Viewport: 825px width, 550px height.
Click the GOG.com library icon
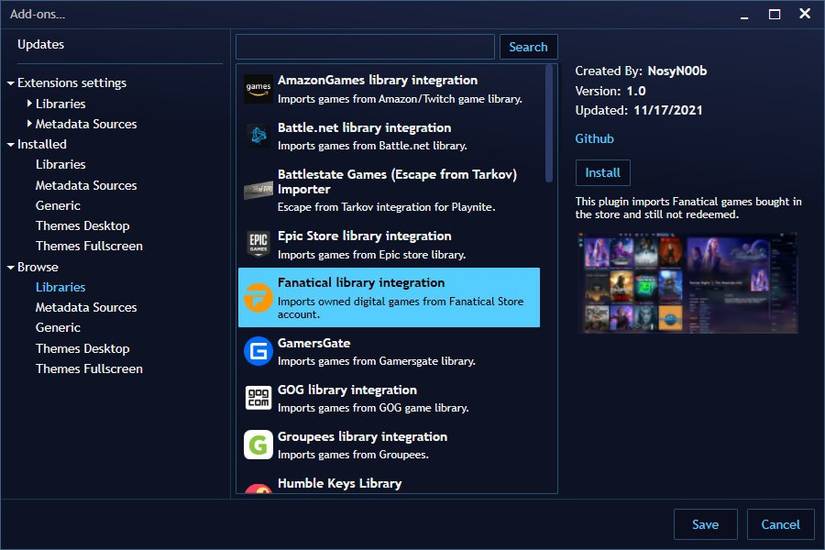(x=258, y=398)
